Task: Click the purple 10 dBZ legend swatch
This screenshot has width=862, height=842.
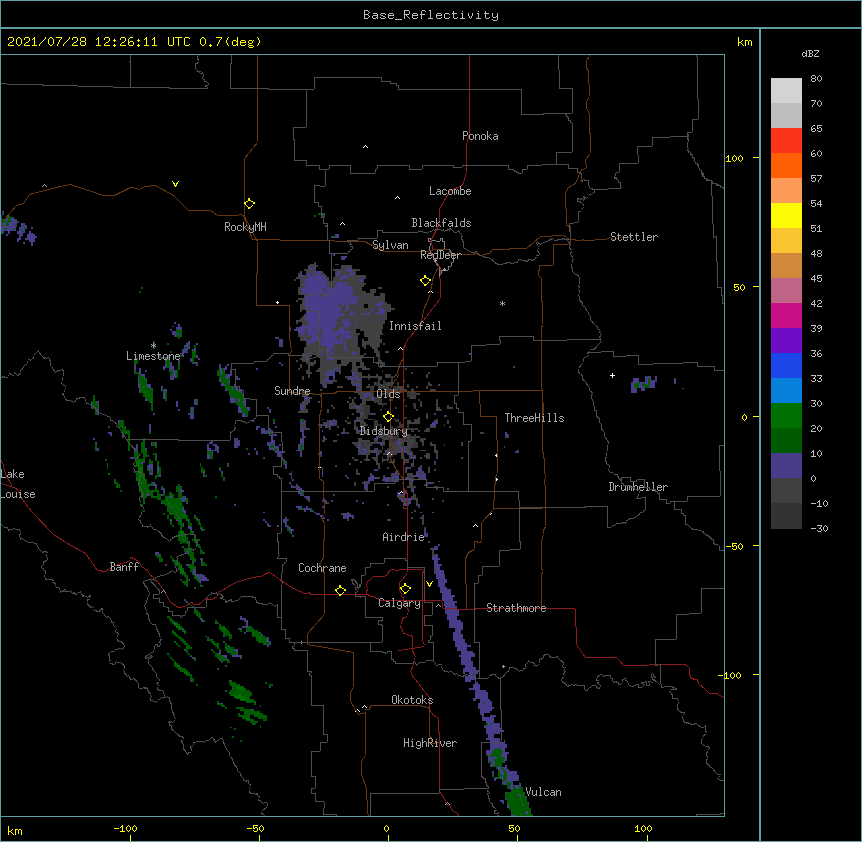Action: click(786, 466)
